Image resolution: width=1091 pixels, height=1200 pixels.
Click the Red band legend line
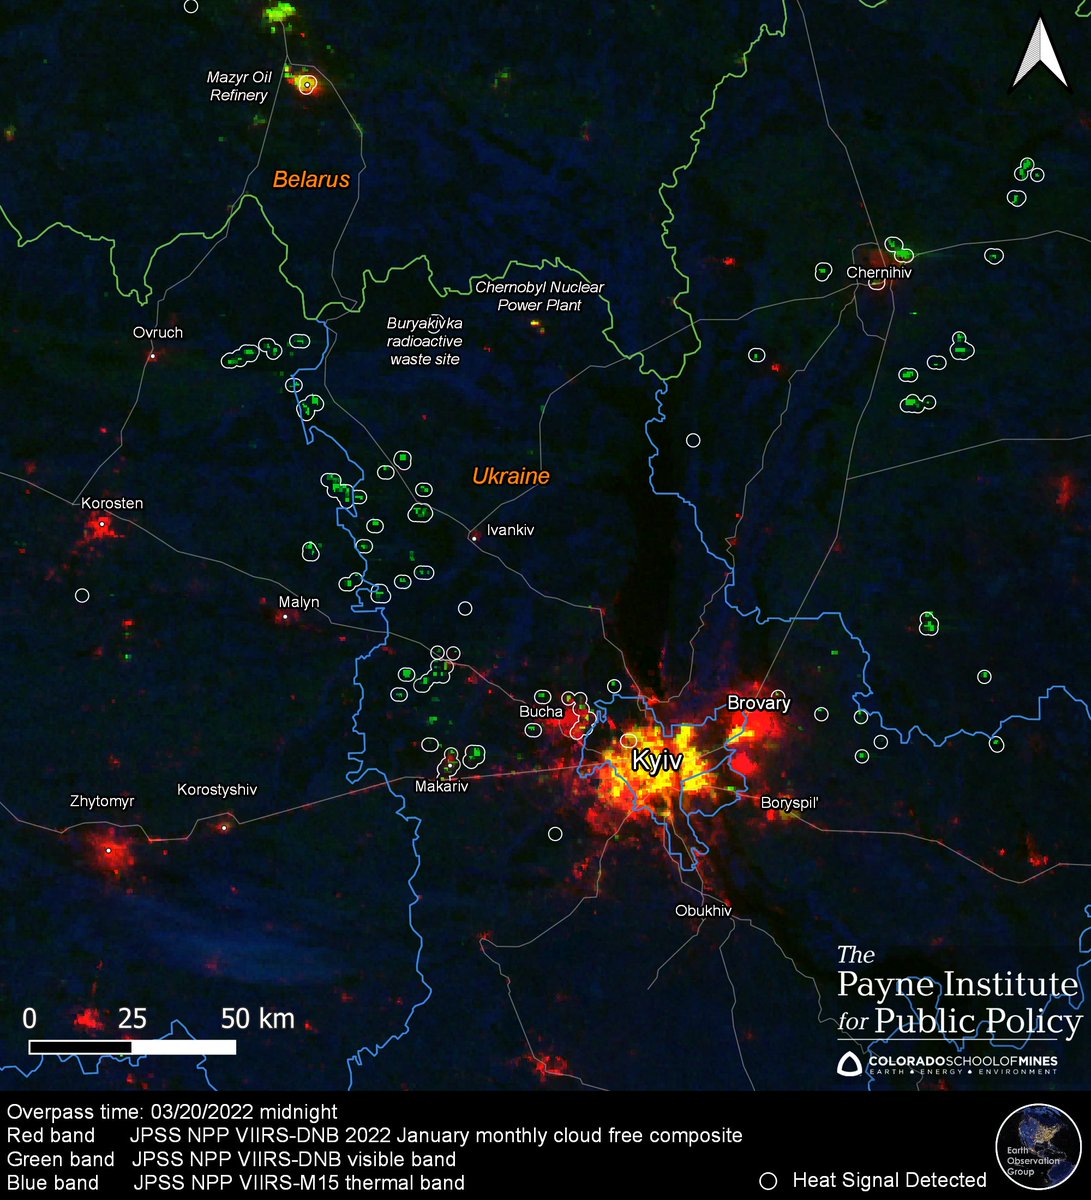click(374, 1136)
